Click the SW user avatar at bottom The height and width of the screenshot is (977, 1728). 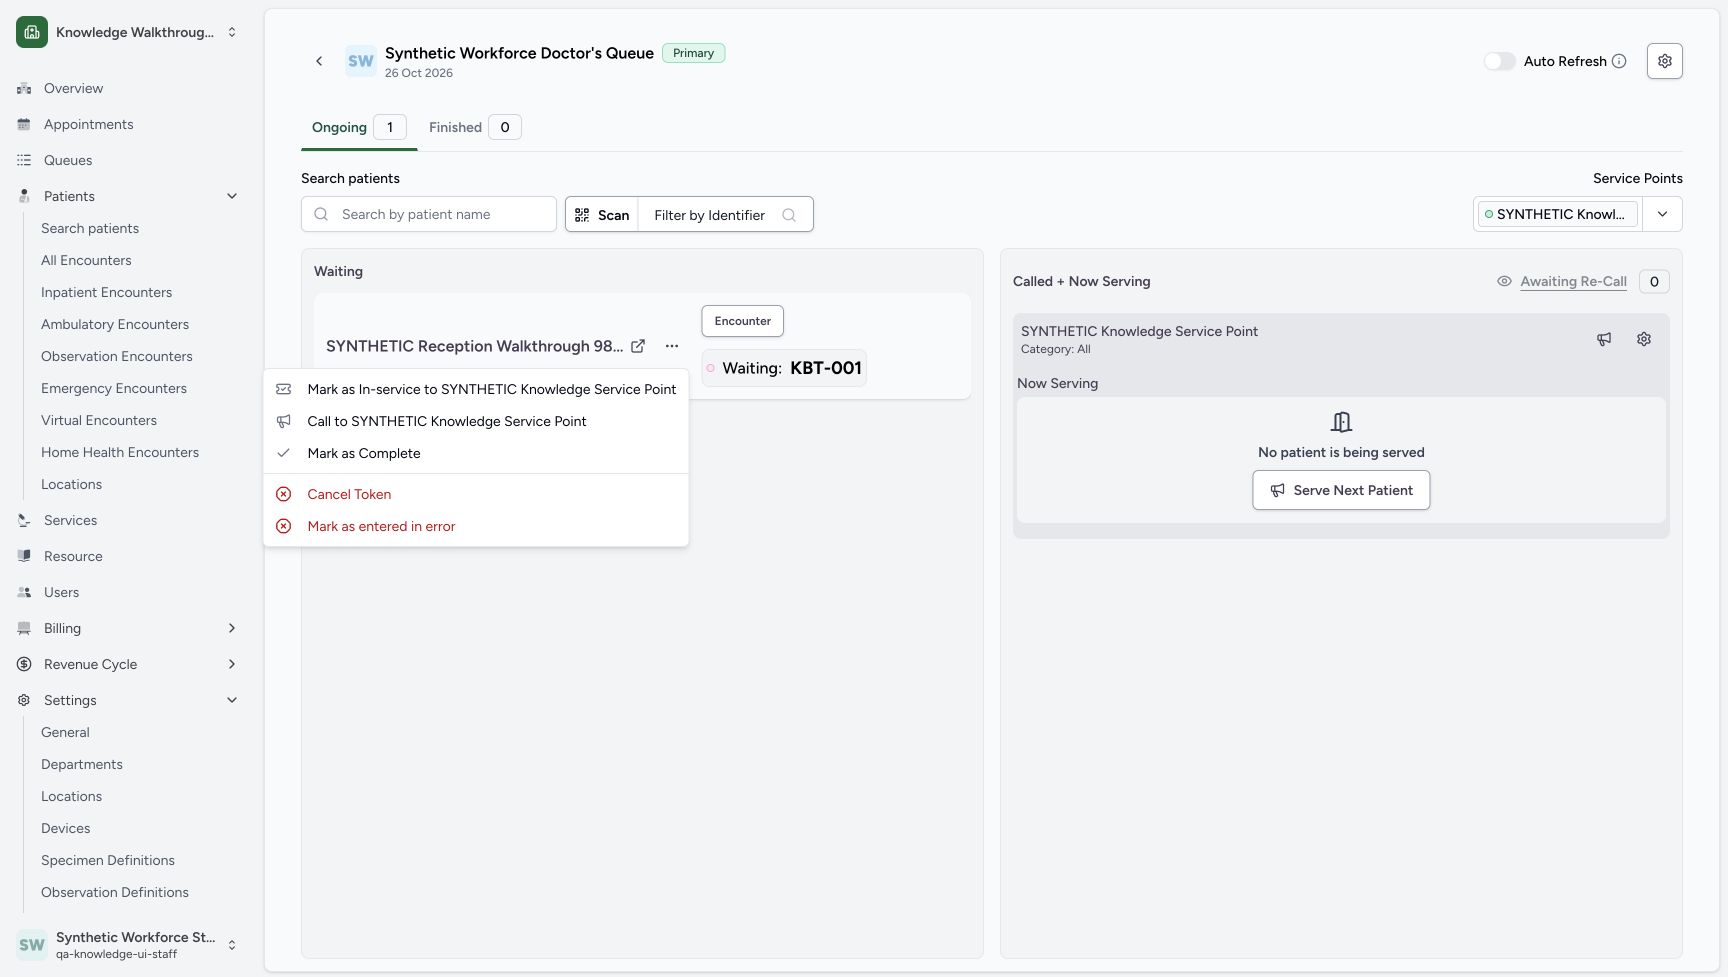point(32,945)
